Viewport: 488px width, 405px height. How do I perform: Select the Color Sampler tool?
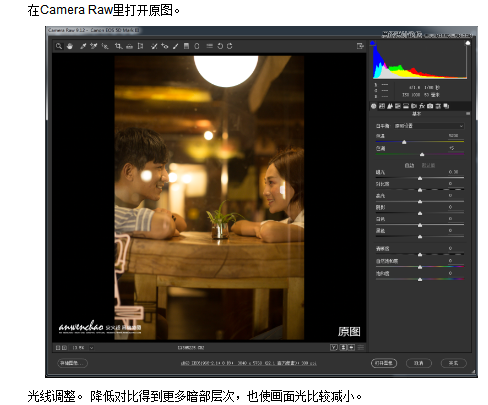point(94,46)
